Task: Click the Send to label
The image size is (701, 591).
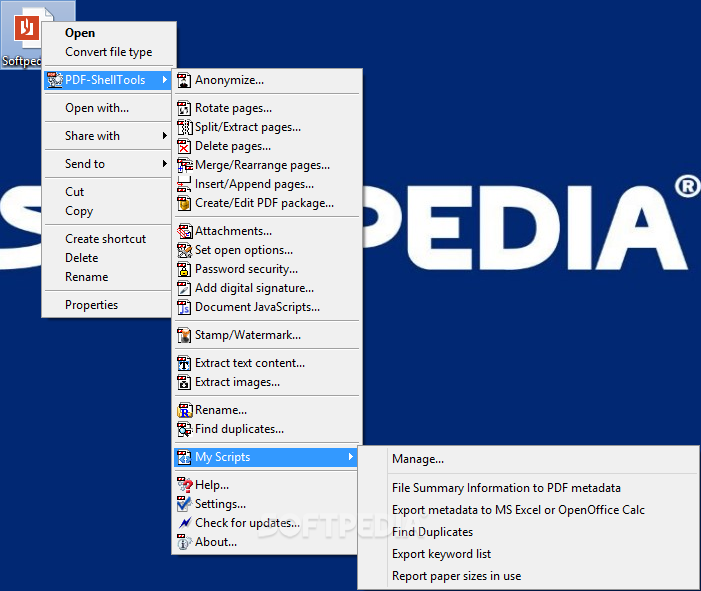Action: point(85,164)
